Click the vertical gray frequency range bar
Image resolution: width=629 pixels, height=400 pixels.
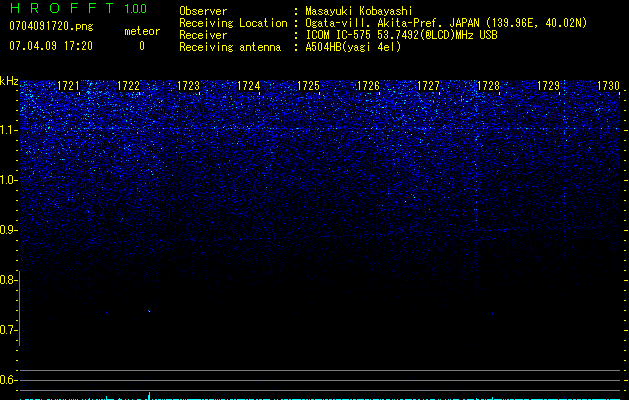(20, 308)
